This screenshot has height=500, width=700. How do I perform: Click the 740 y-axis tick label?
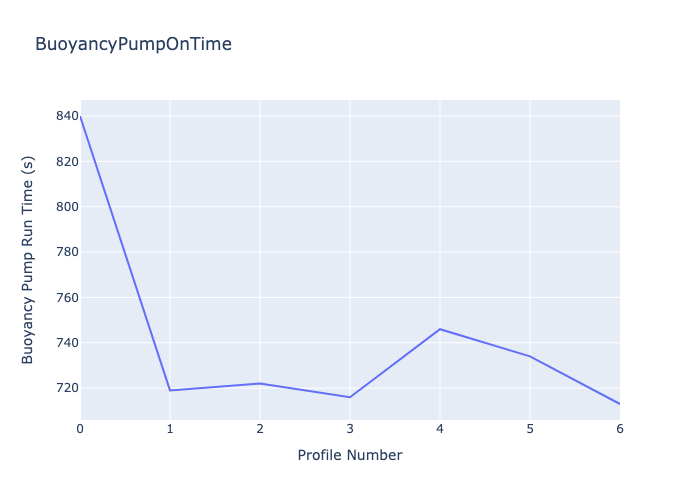coord(67,343)
